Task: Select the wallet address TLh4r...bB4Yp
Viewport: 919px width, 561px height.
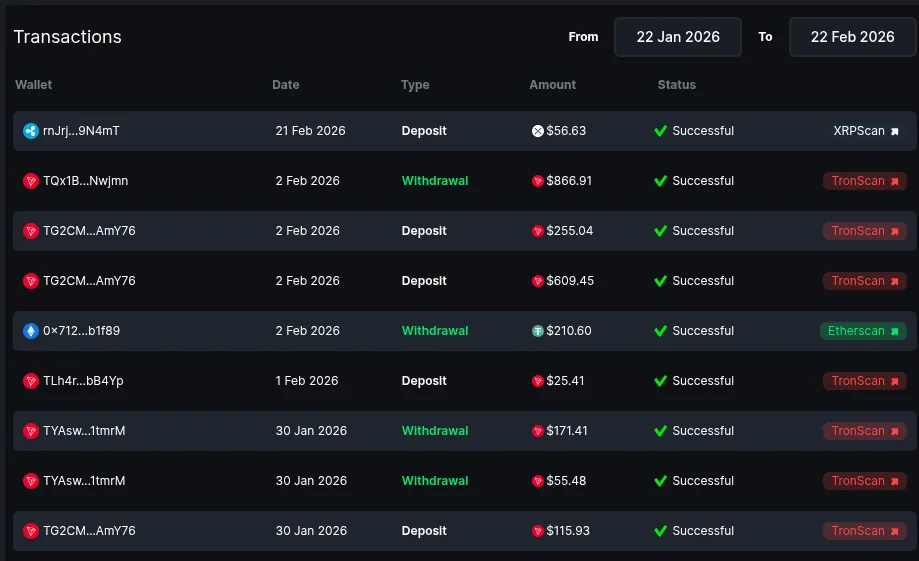Action: pyautogui.click(x=83, y=381)
